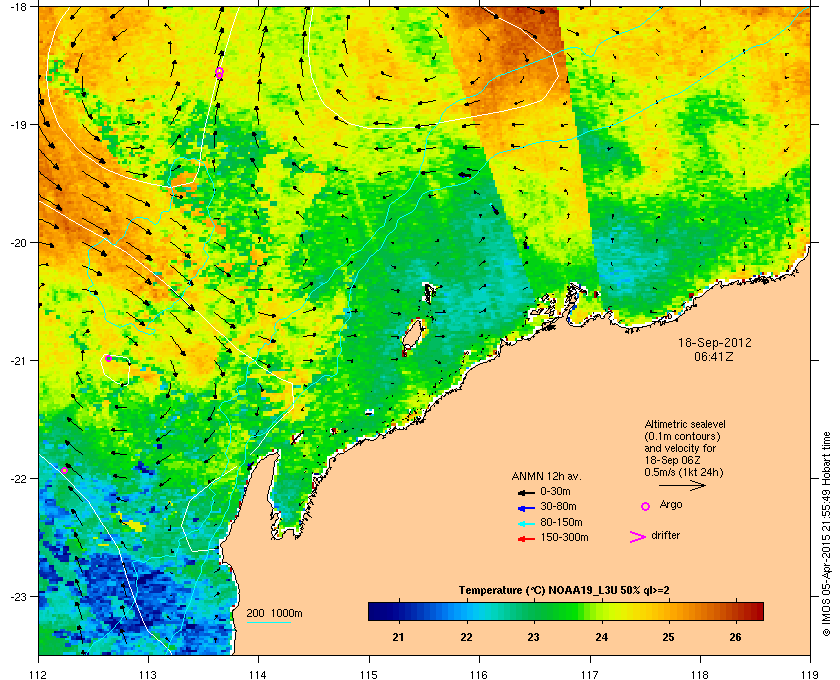This screenshot has height=680, width=840.
Task: Click the large oval island outline offshore
Action: (412, 335)
